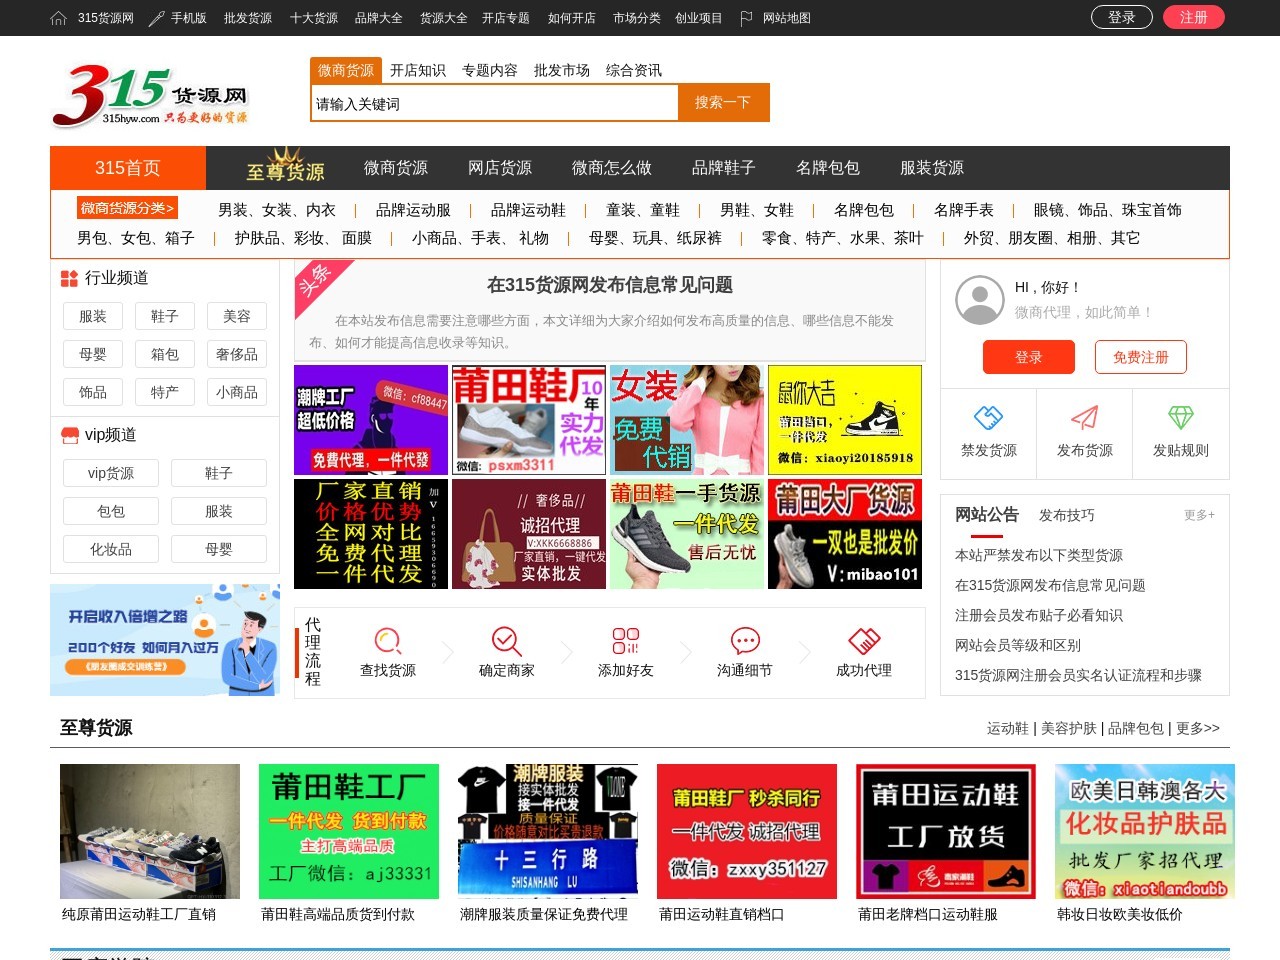
Task: Open the 名牌手表 category link
Action: 964,210
